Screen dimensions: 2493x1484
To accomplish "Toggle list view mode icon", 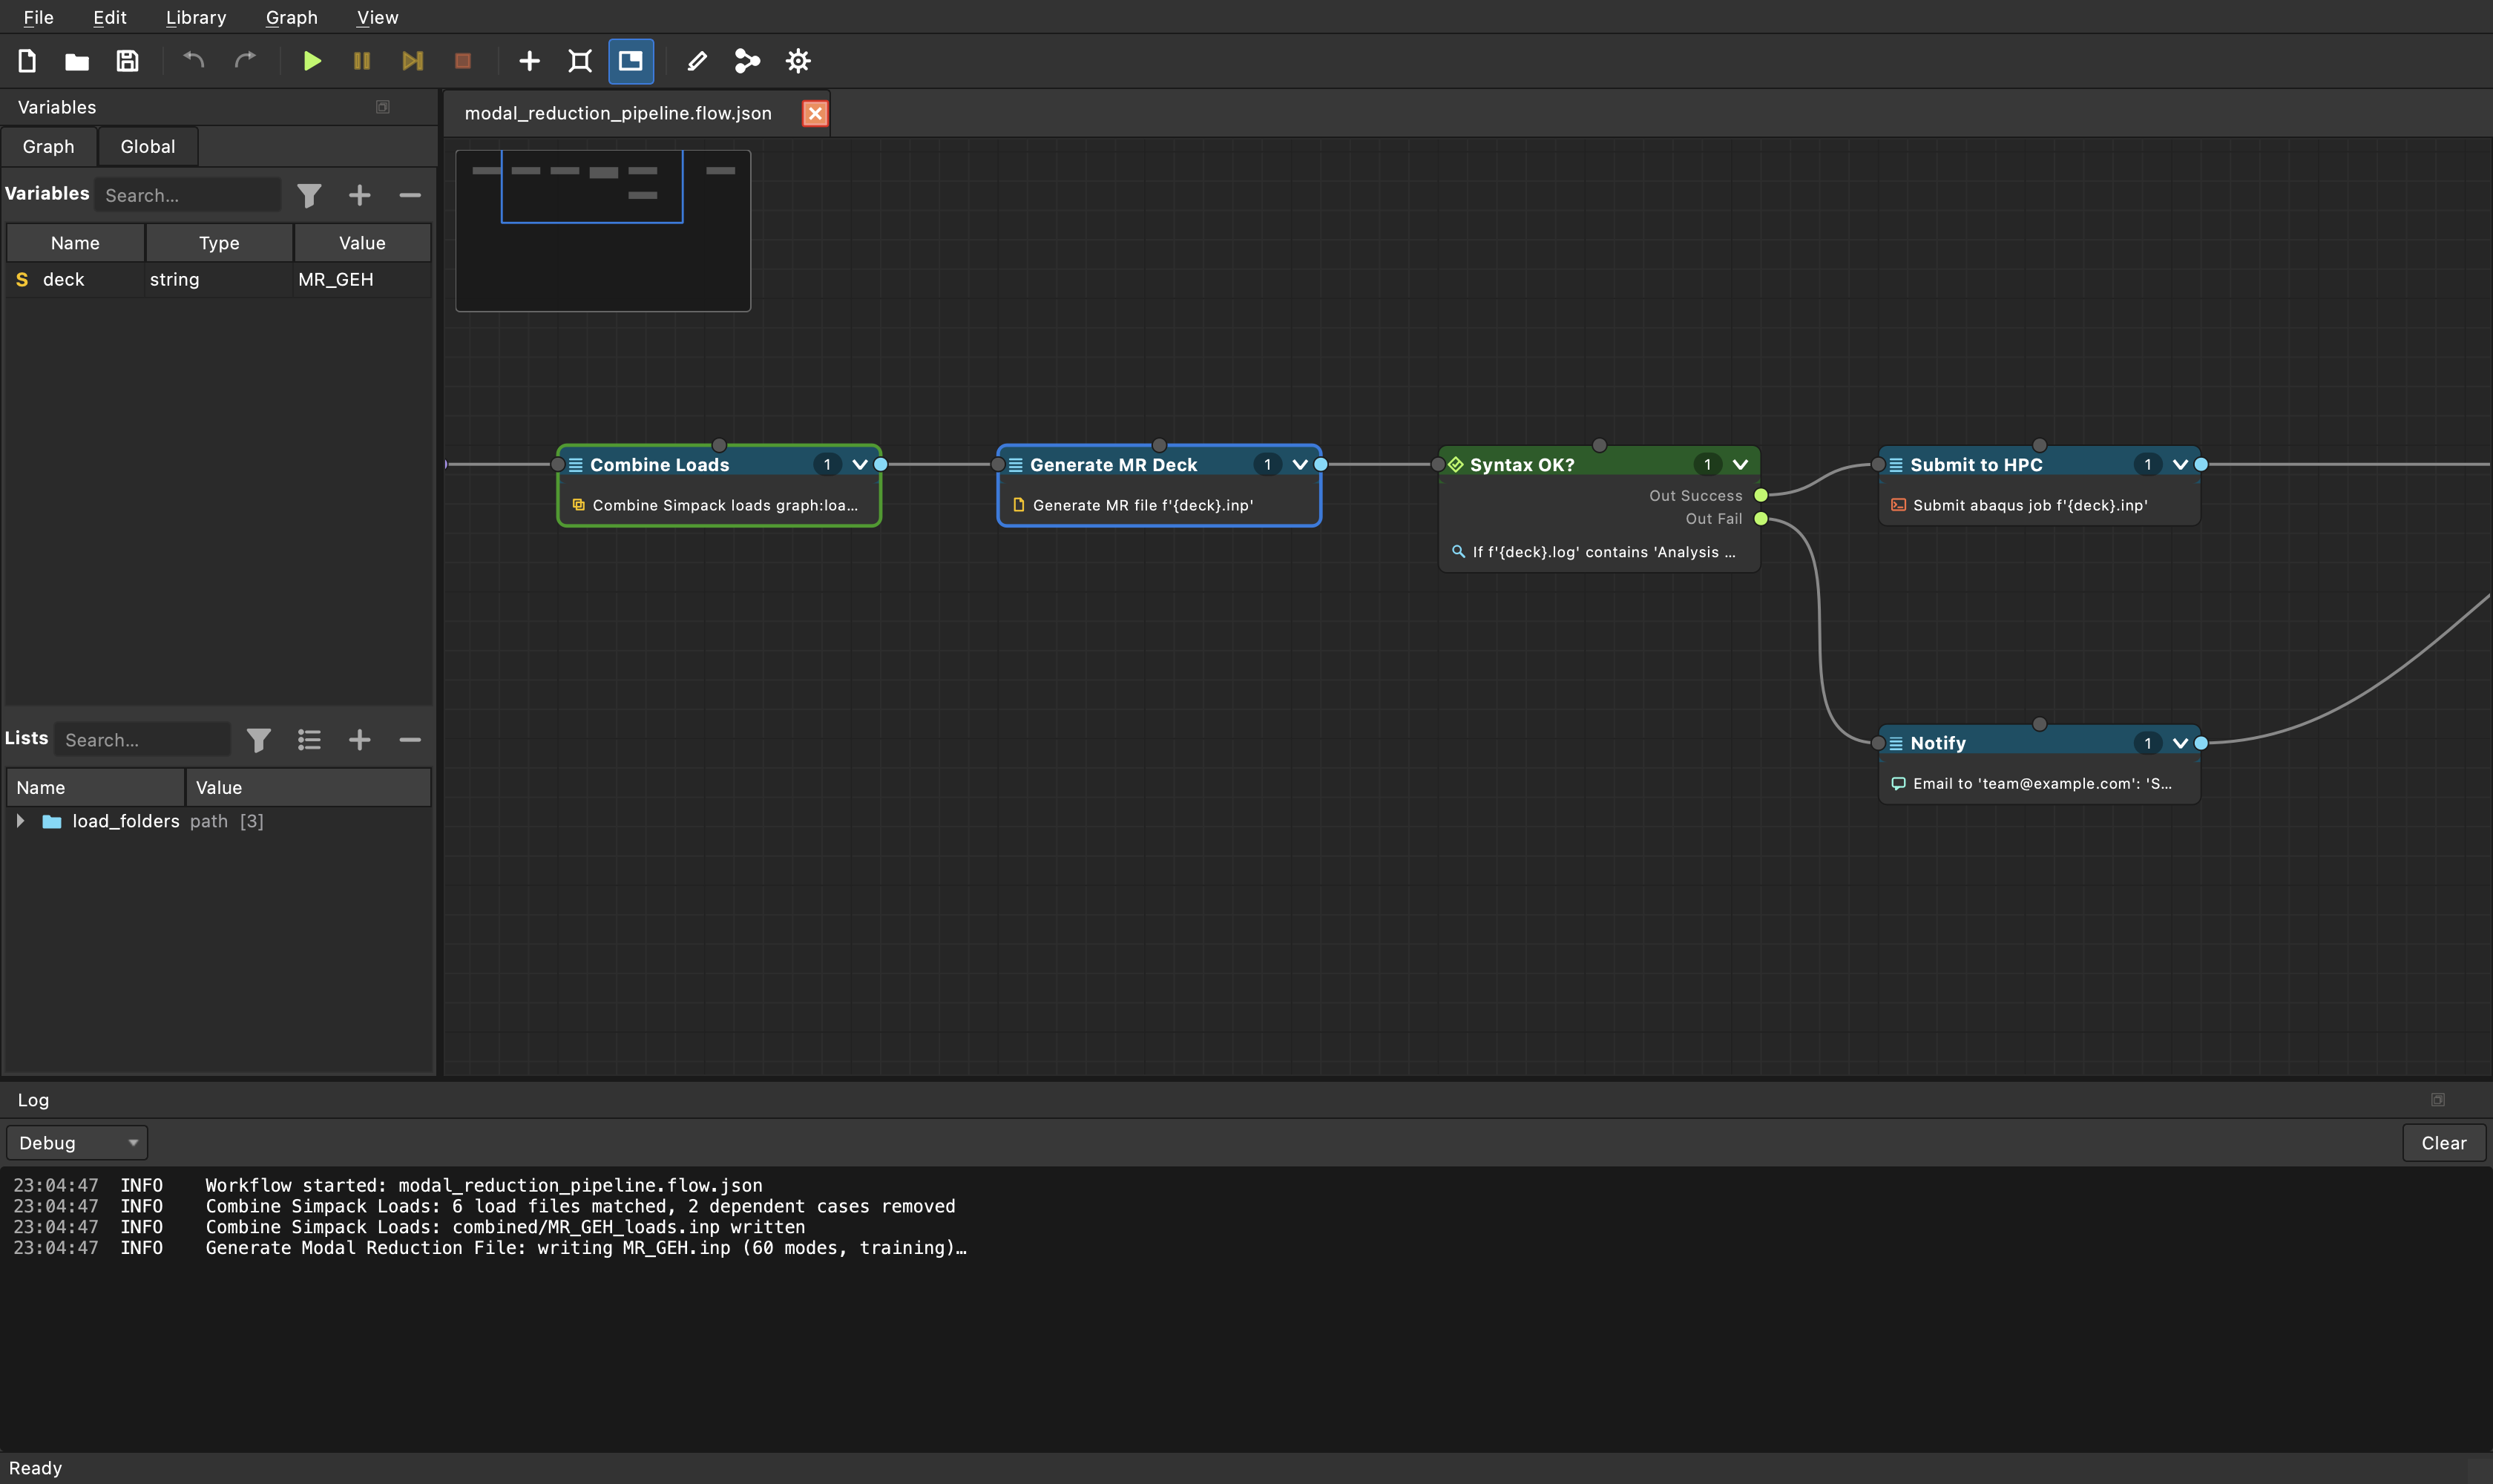I will 309,740.
